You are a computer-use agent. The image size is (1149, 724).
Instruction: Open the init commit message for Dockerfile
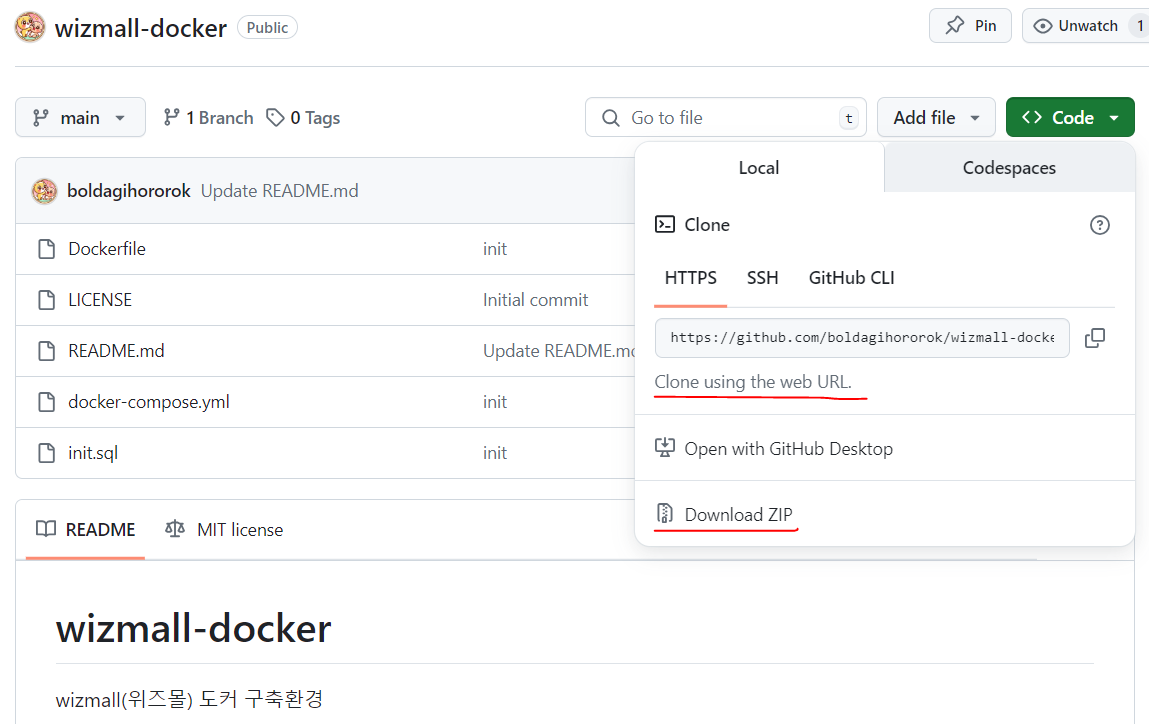[x=495, y=249]
